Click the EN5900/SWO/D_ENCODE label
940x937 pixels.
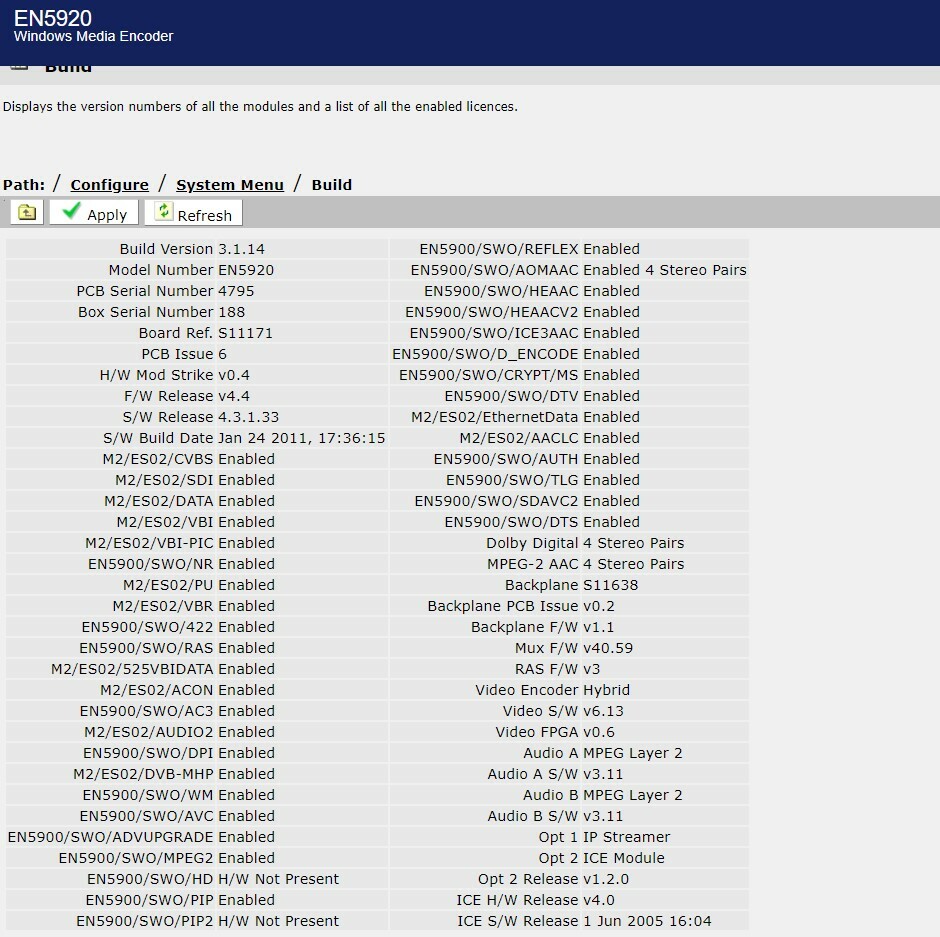[486, 354]
